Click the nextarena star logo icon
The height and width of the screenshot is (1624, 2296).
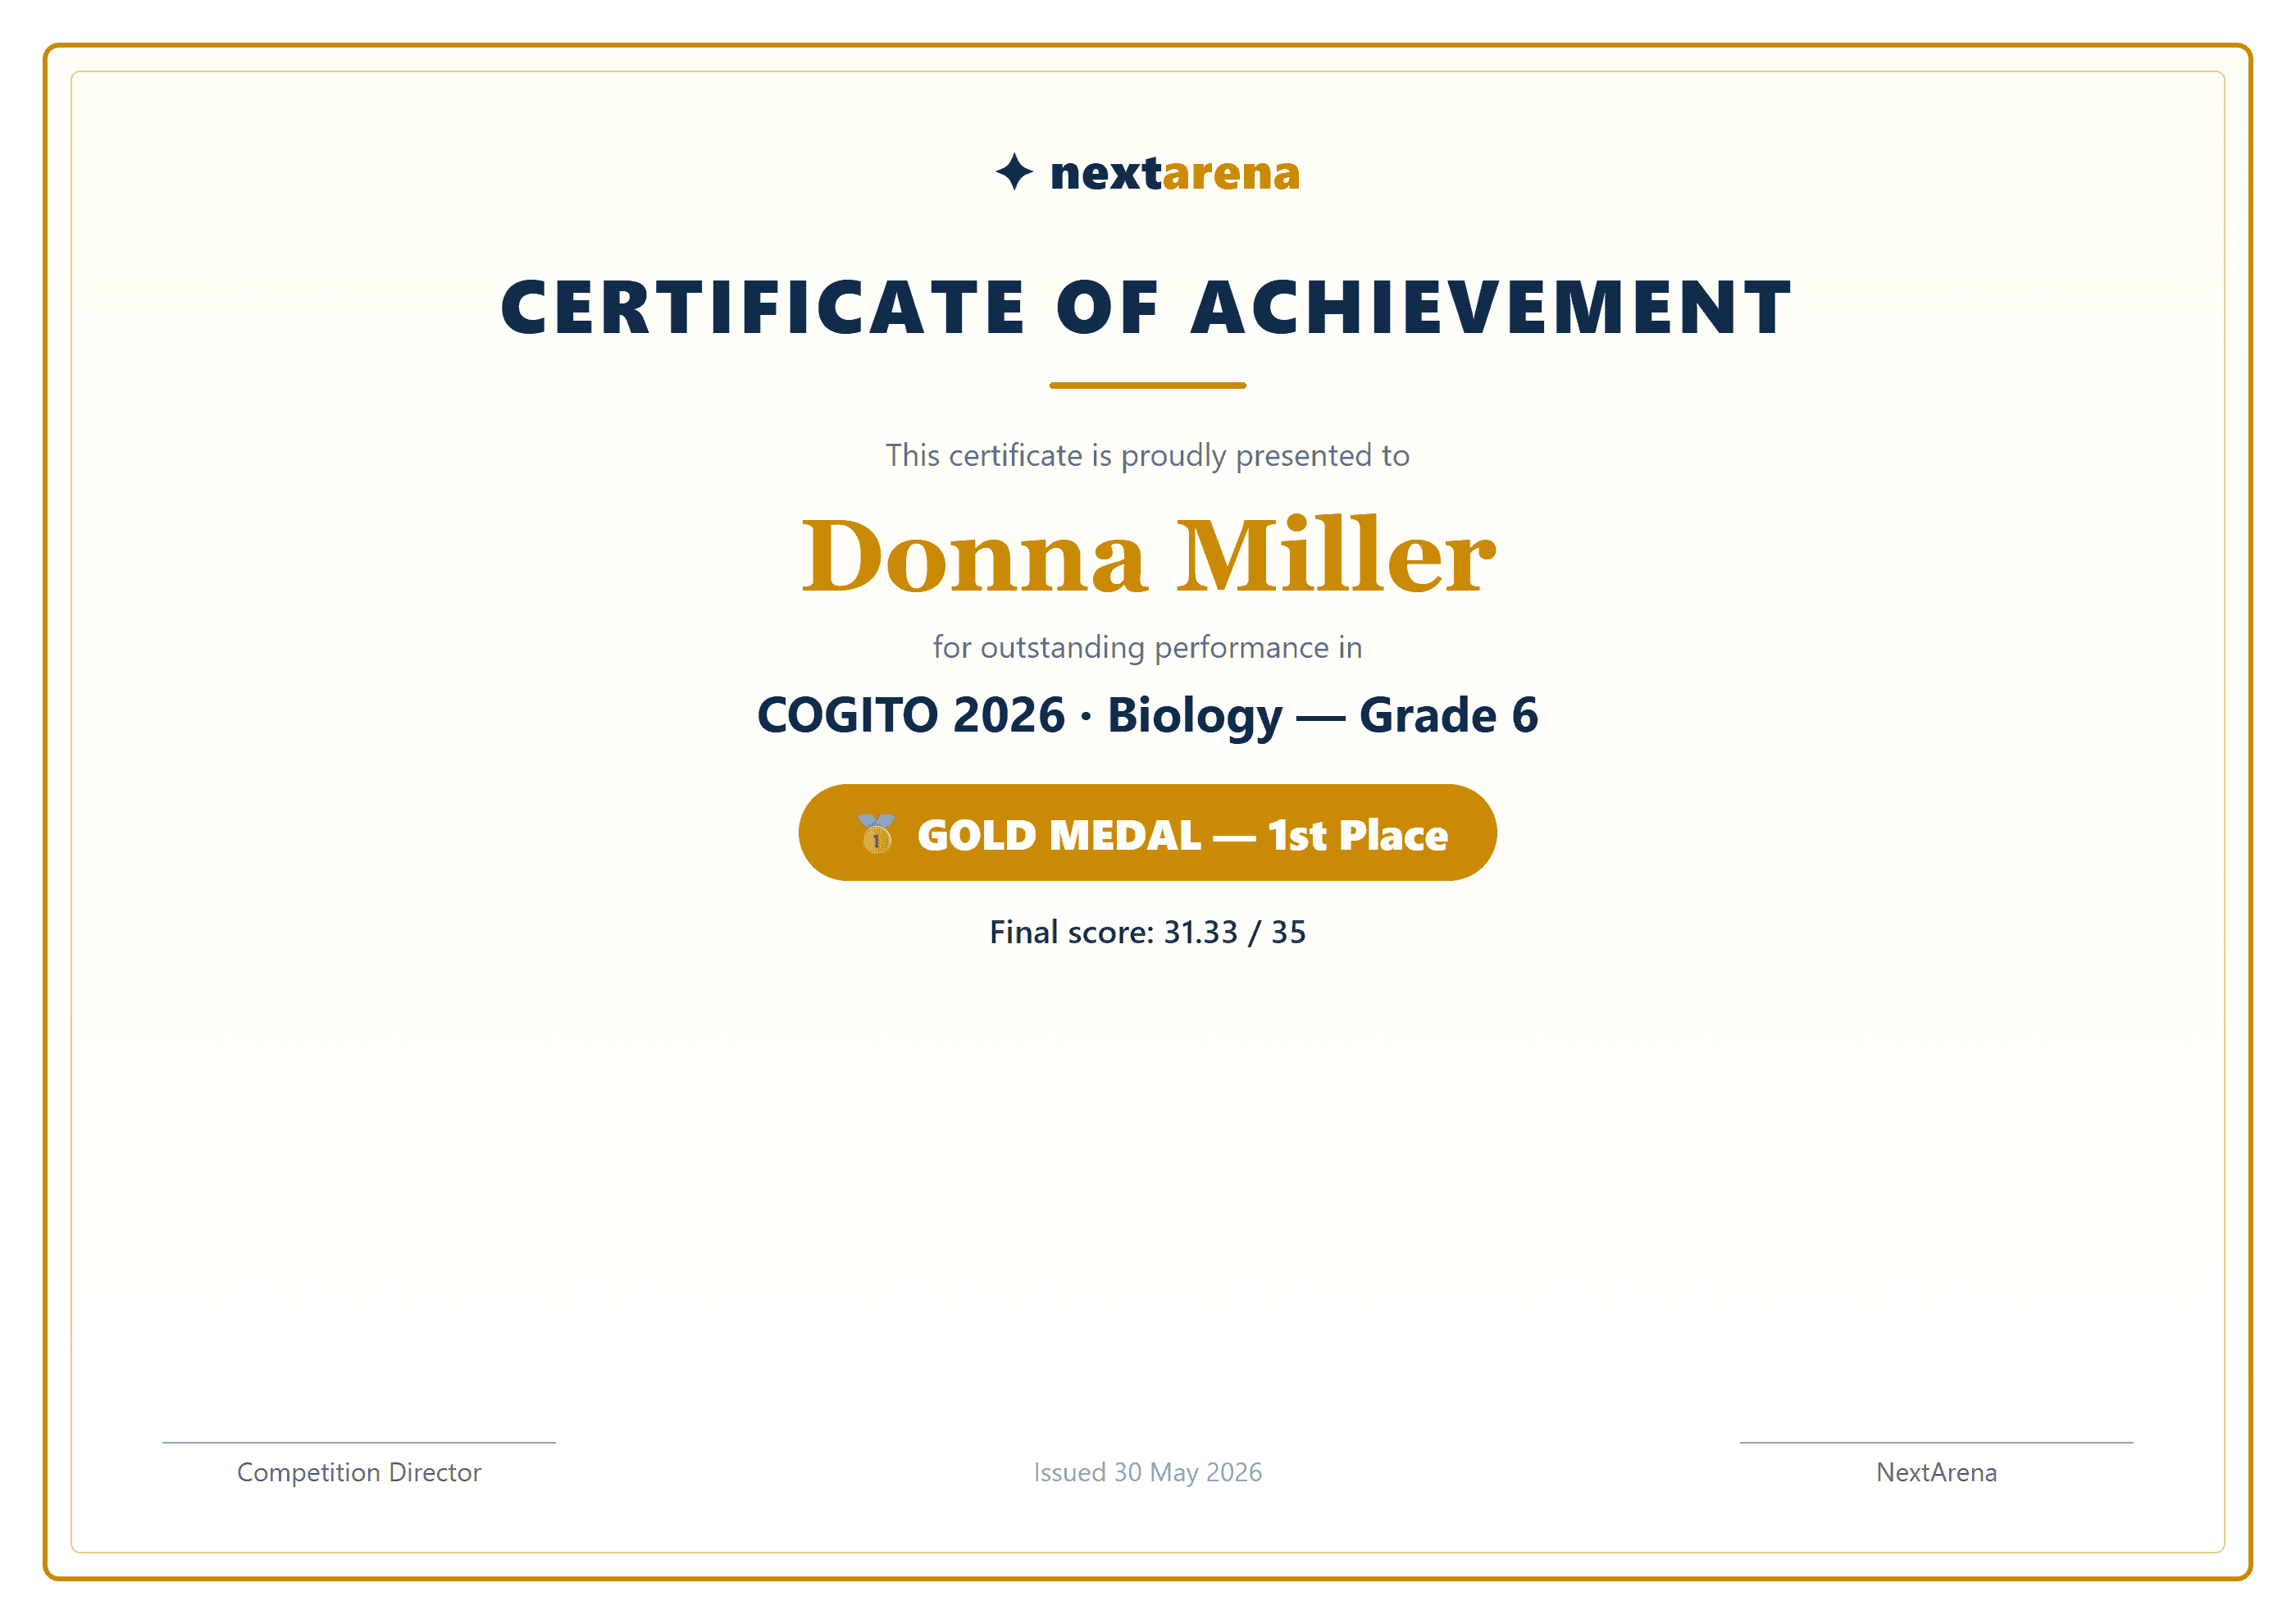click(1014, 172)
